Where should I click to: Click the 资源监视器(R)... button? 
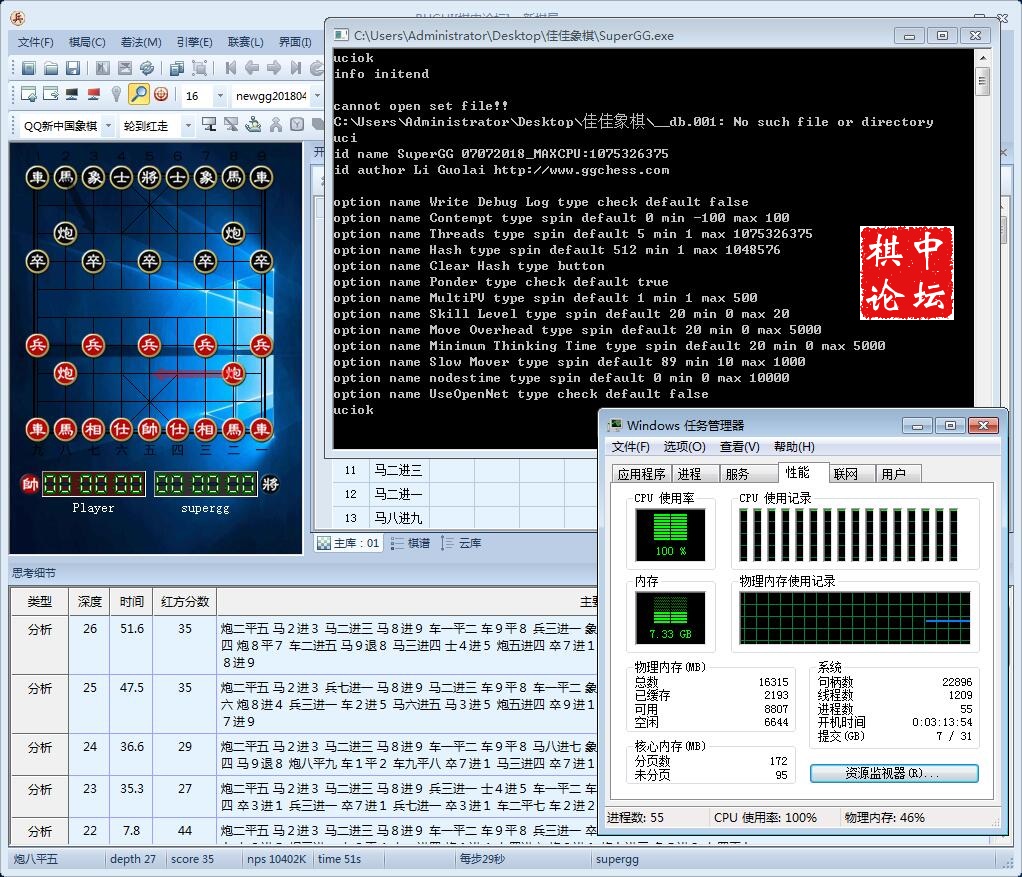click(x=894, y=773)
